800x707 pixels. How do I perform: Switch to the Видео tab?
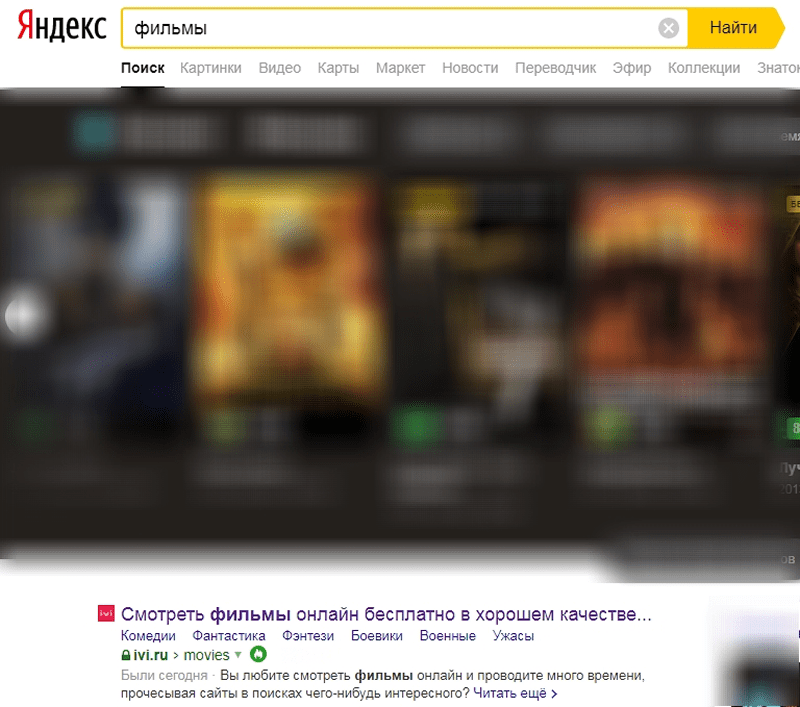click(279, 68)
